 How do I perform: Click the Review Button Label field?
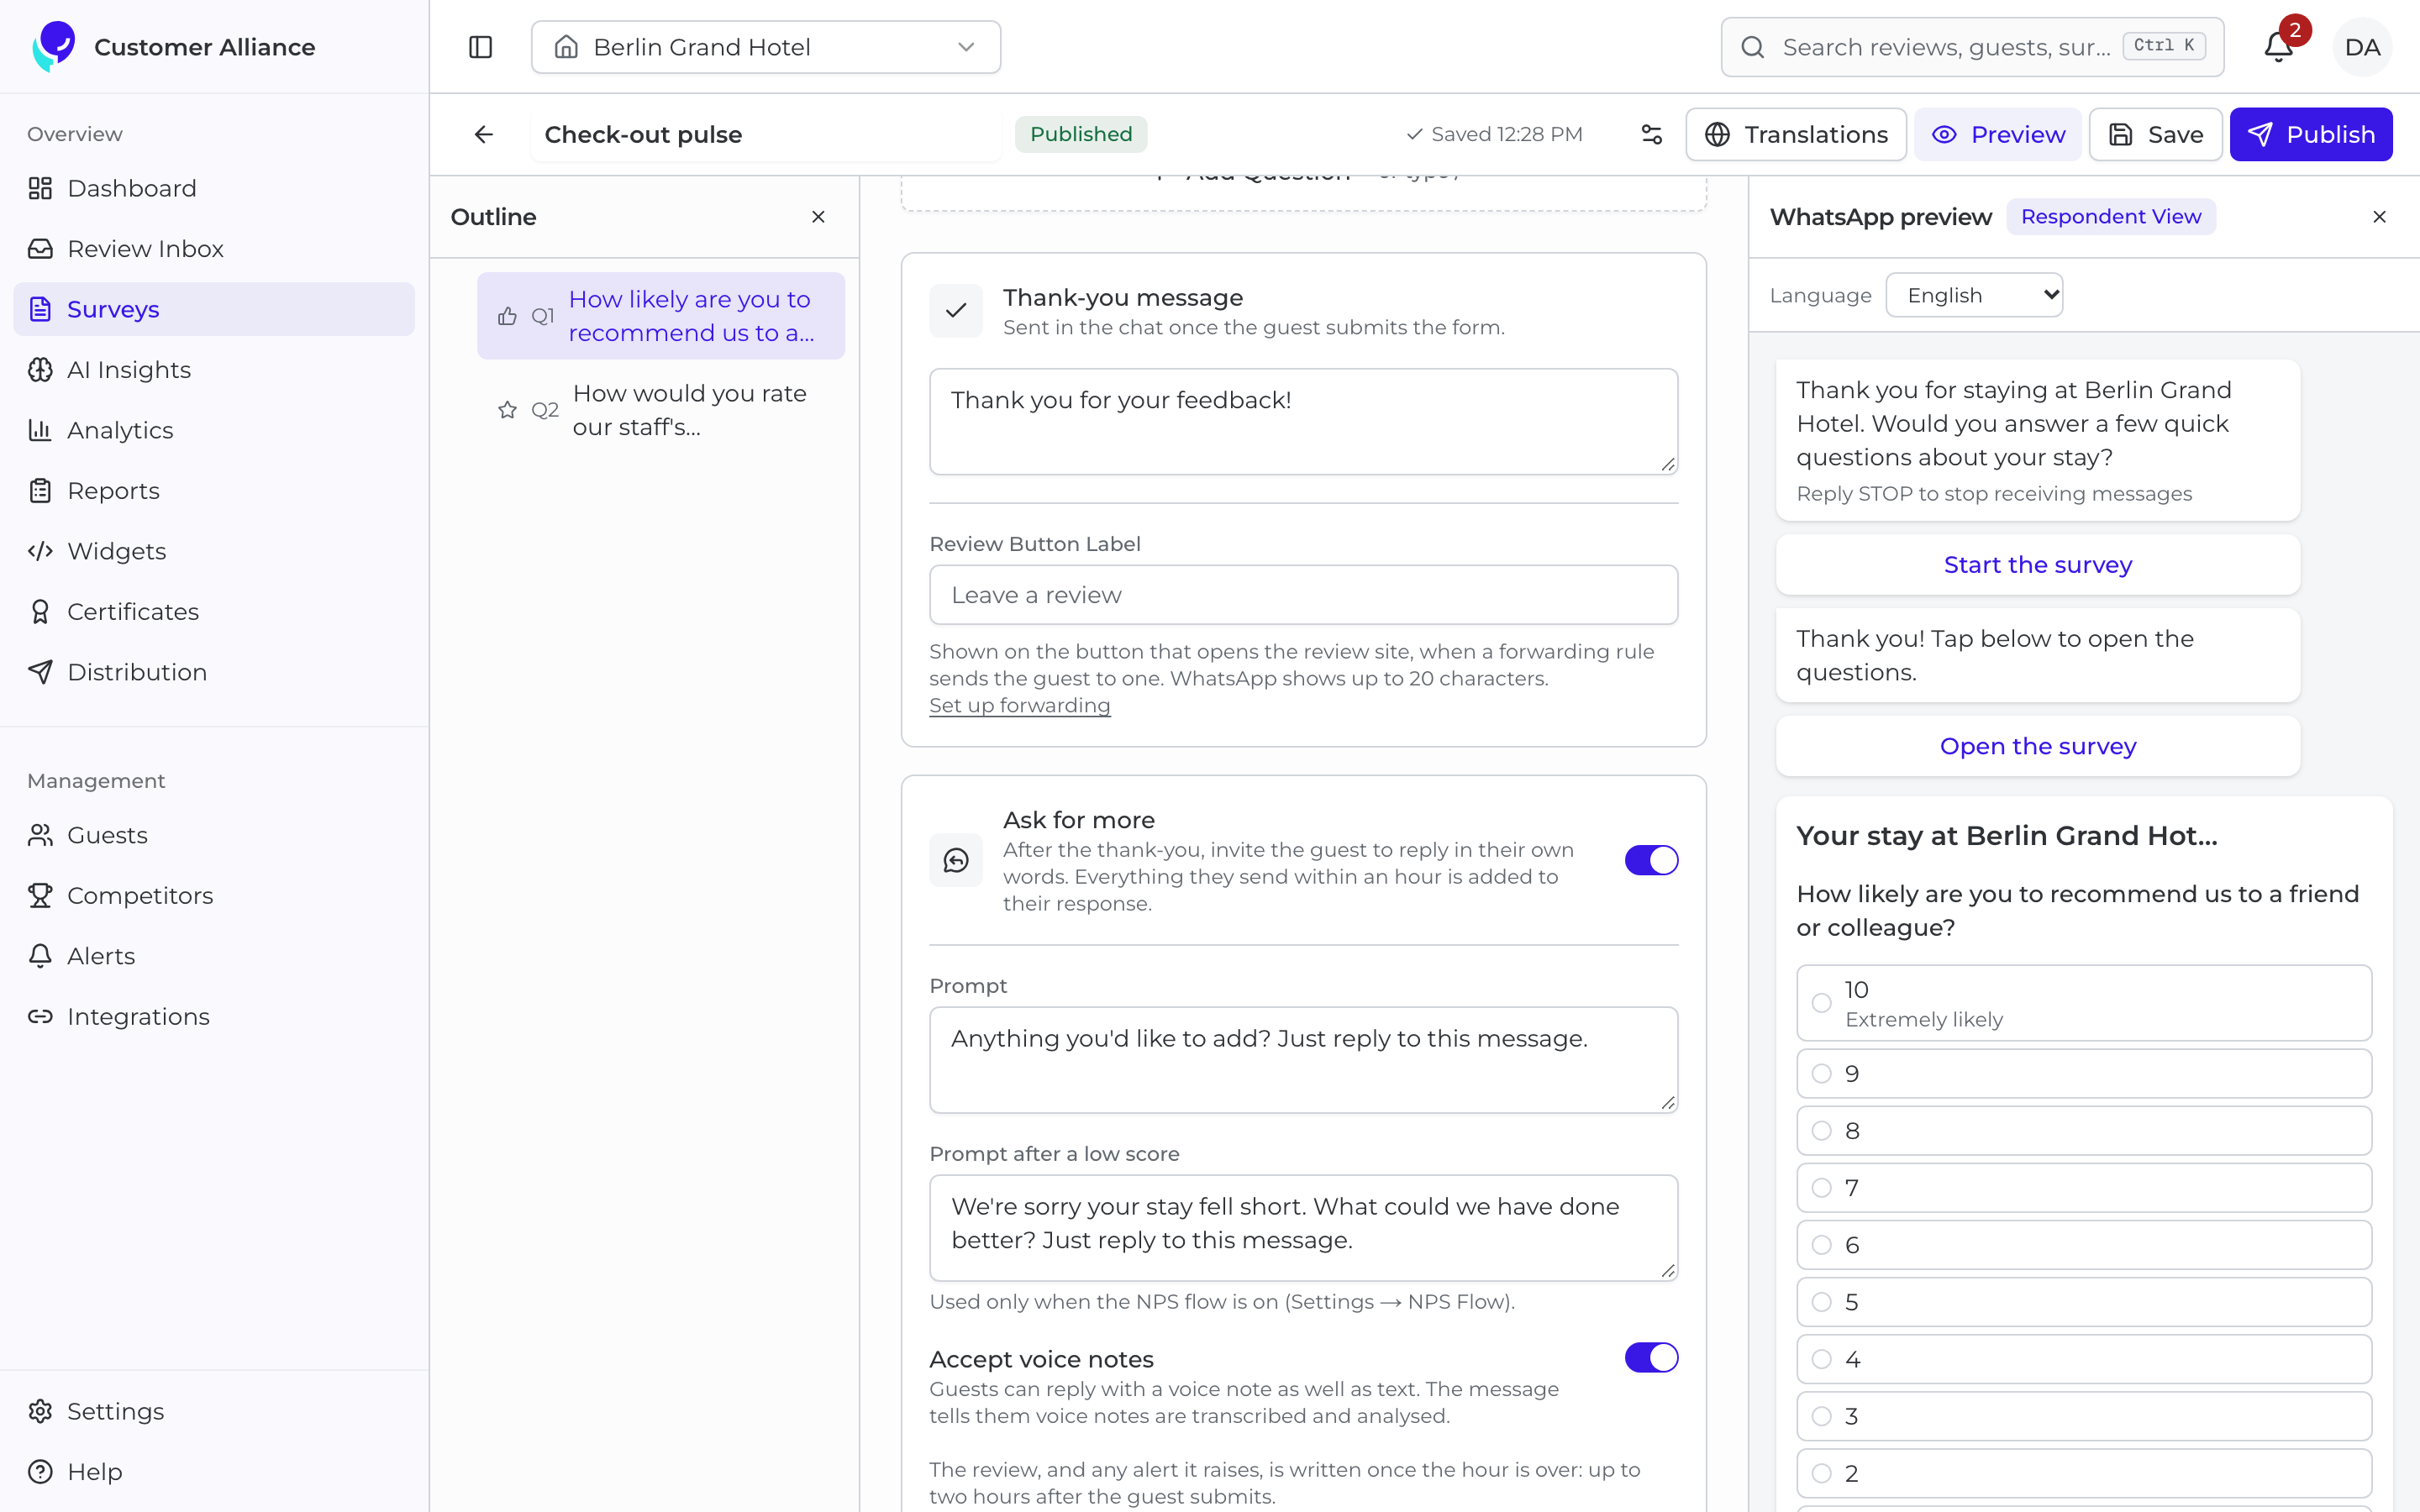click(1304, 595)
